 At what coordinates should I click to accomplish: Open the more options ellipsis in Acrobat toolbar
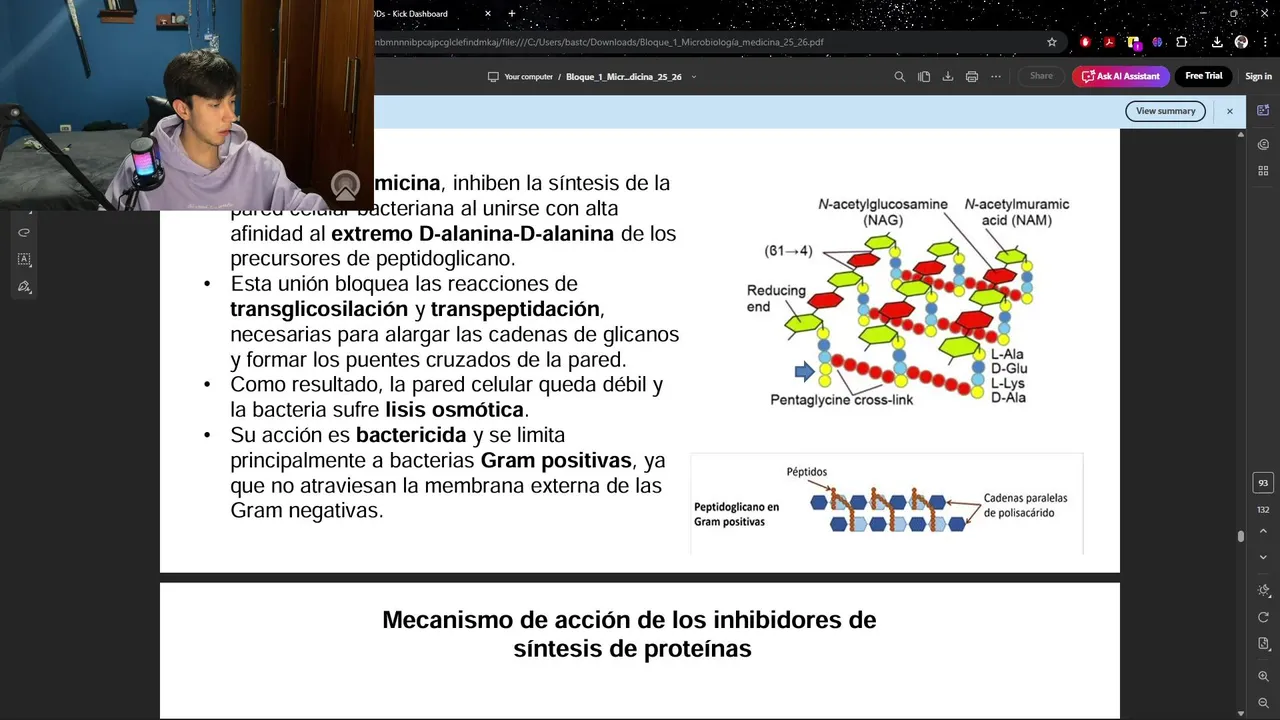pyautogui.click(x=996, y=76)
